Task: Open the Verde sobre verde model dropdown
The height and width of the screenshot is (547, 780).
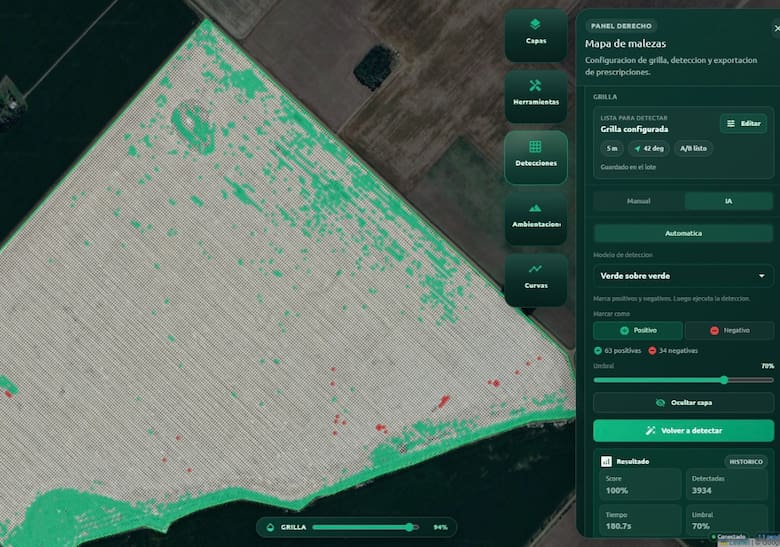Action: point(683,275)
